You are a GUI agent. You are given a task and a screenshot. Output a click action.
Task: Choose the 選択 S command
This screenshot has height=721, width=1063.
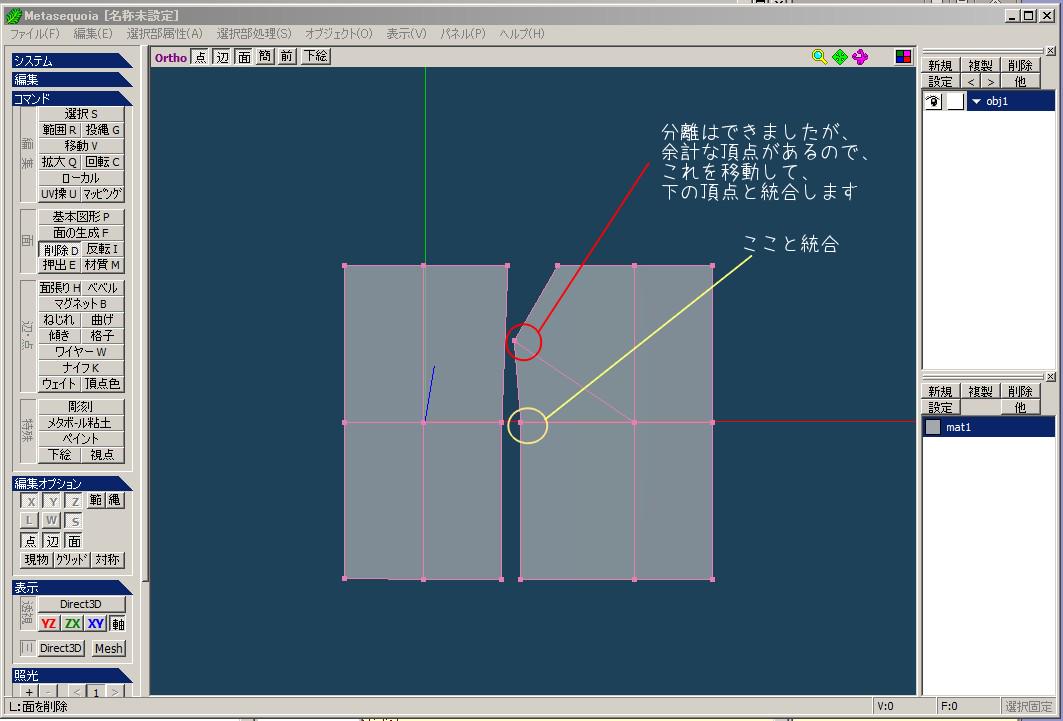coord(81,113)
